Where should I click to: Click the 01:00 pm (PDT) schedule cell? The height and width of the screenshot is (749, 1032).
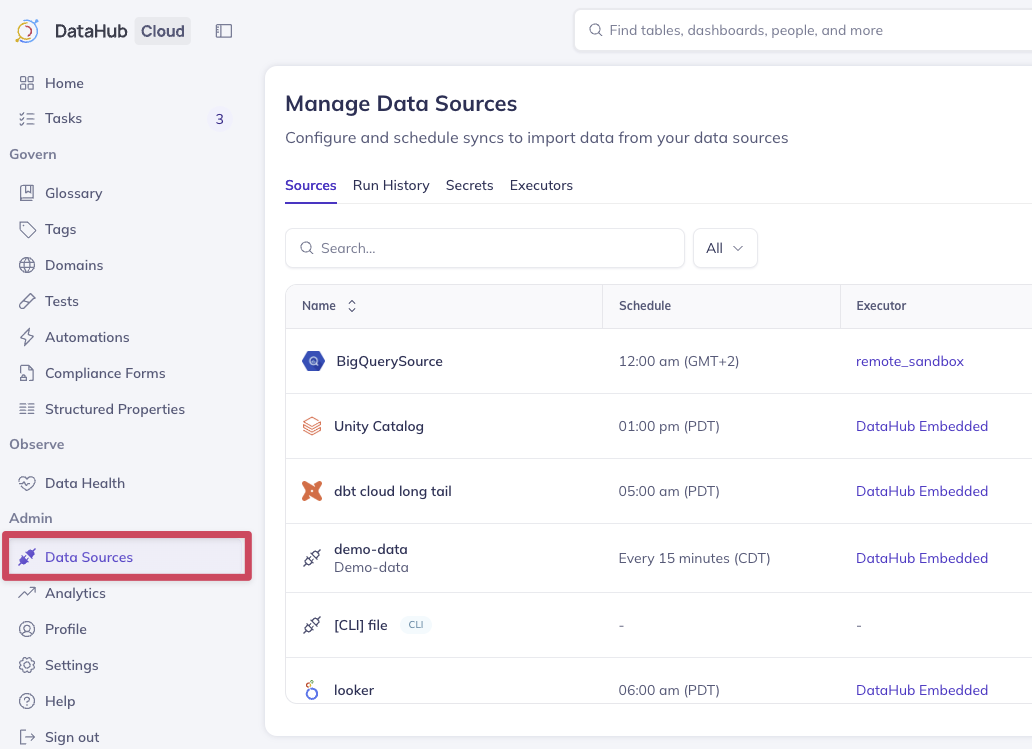(669, 426)
